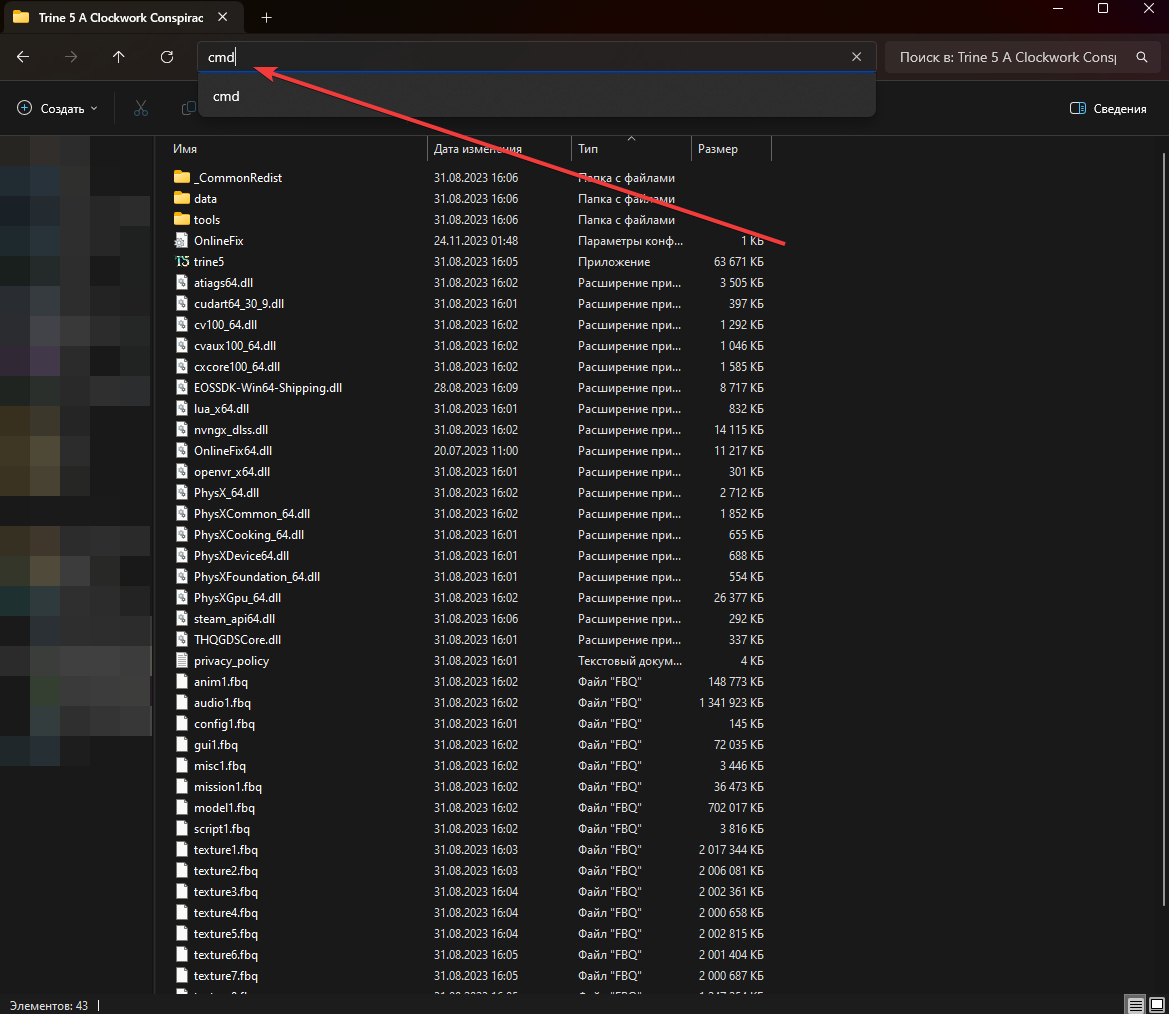Image resolution: width=1169 pixels, height=1014 pixels.
Task: Select the file named lua_x64.dll
Action: 221,409
